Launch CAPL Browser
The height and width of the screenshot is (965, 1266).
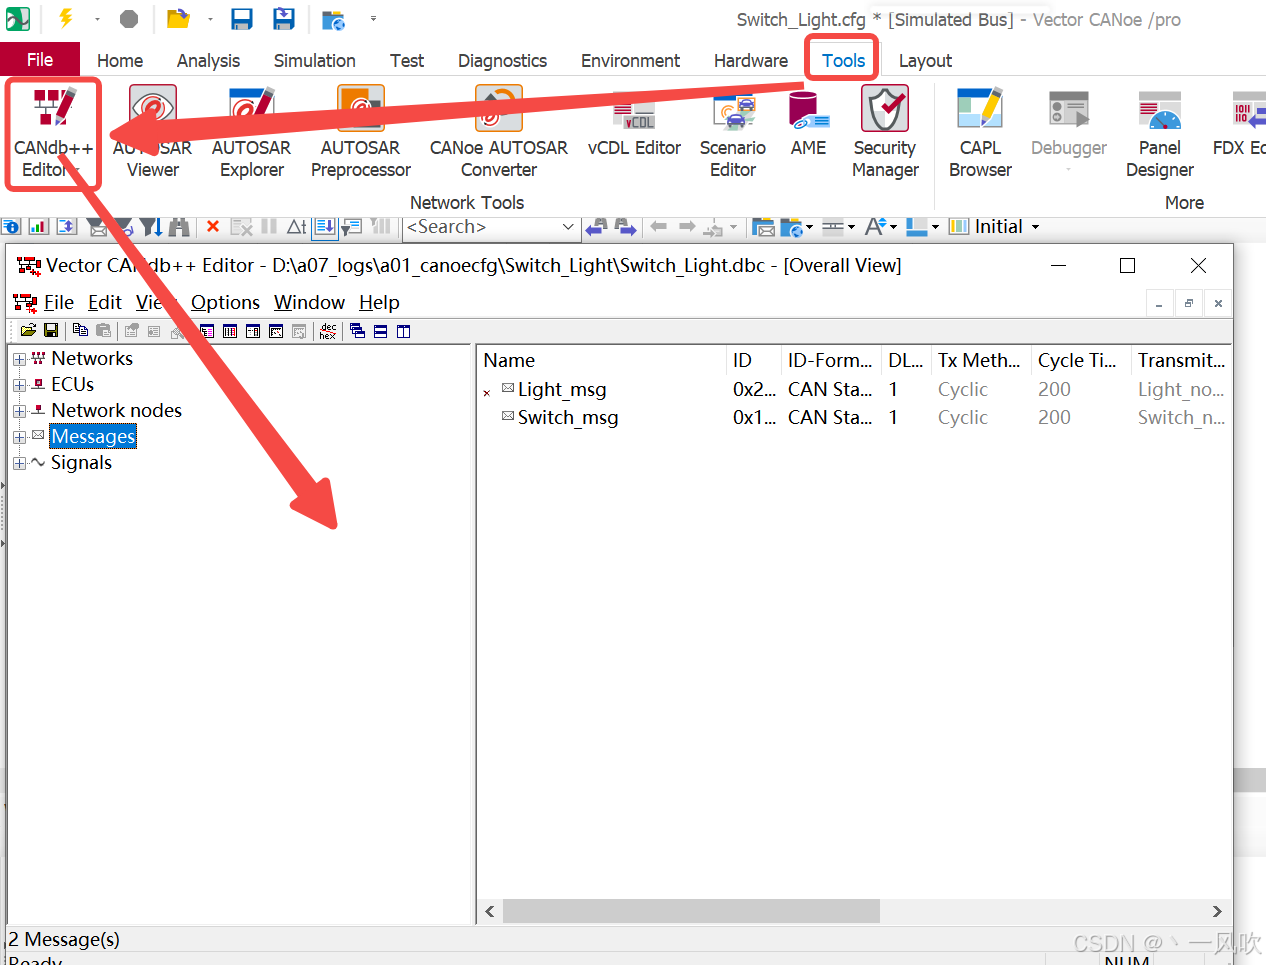tap(980, 133)
